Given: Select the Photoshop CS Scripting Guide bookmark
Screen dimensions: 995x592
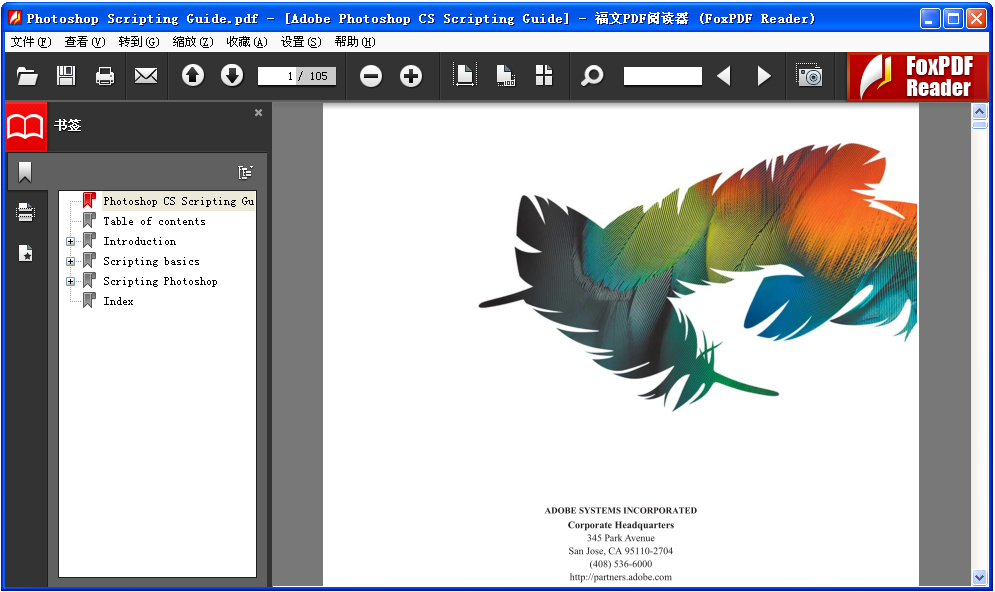Looking at the screenshot, I should [x=178, y=201].
